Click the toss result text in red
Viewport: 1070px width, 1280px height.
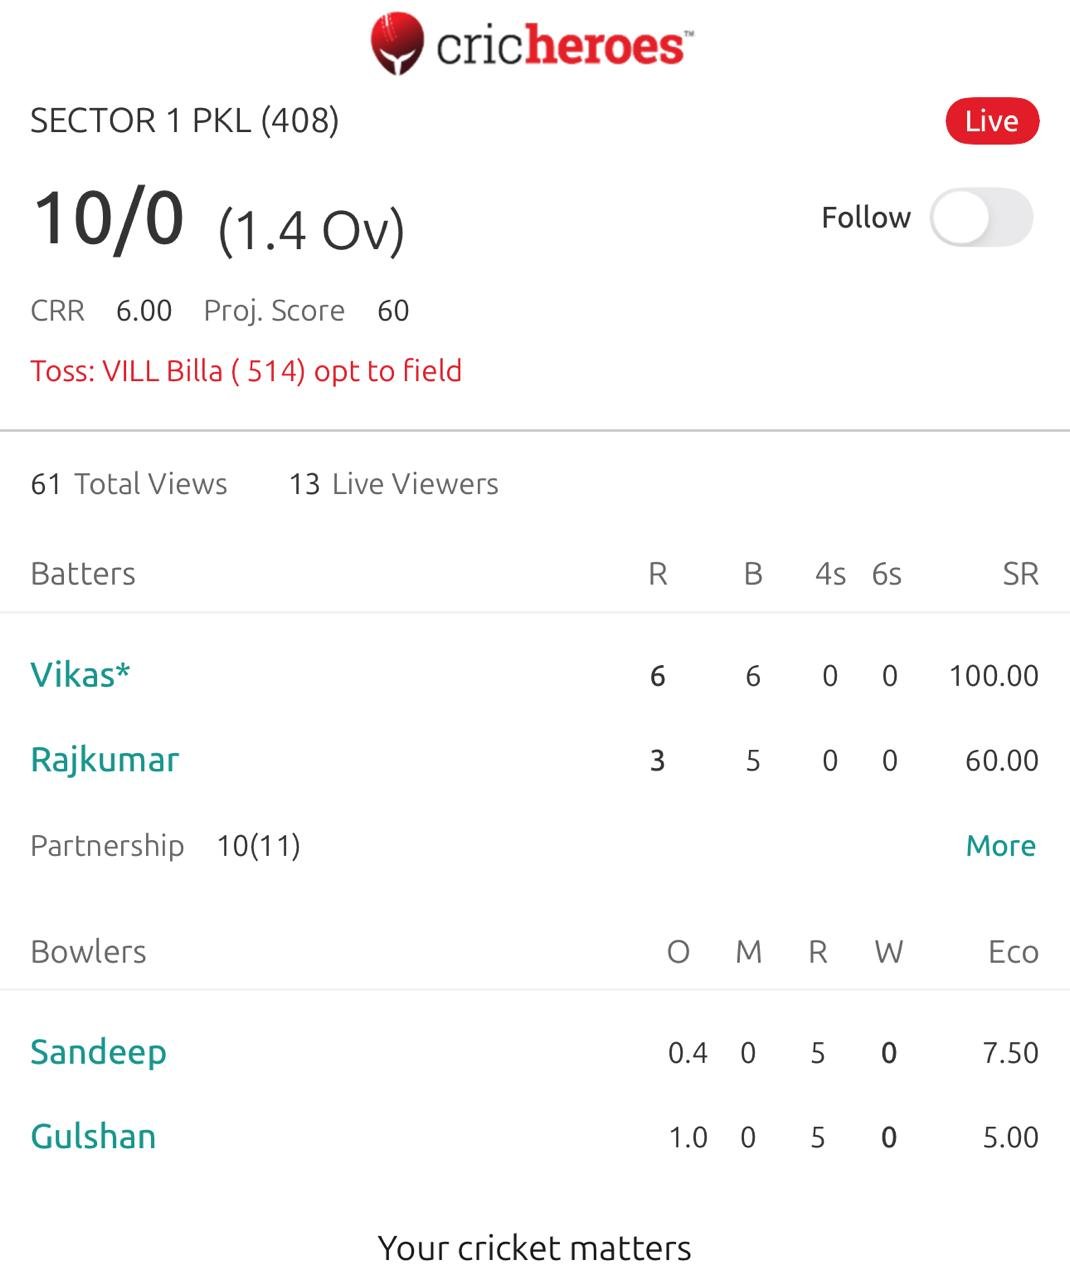[x=246, y=371]
